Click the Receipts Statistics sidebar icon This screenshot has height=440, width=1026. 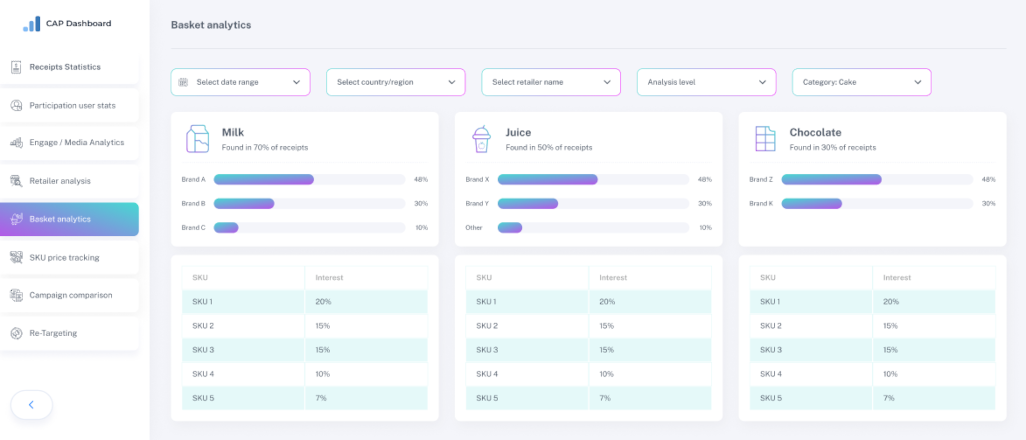coord(17,67)
